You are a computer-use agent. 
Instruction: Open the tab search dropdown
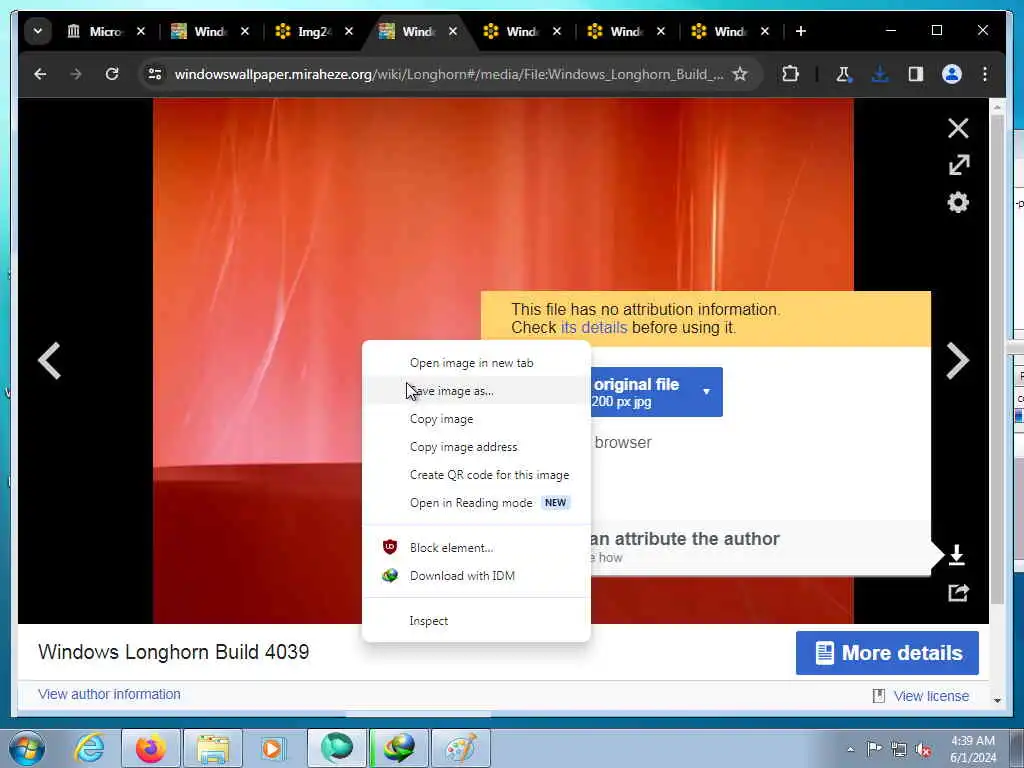click(38, 31)
